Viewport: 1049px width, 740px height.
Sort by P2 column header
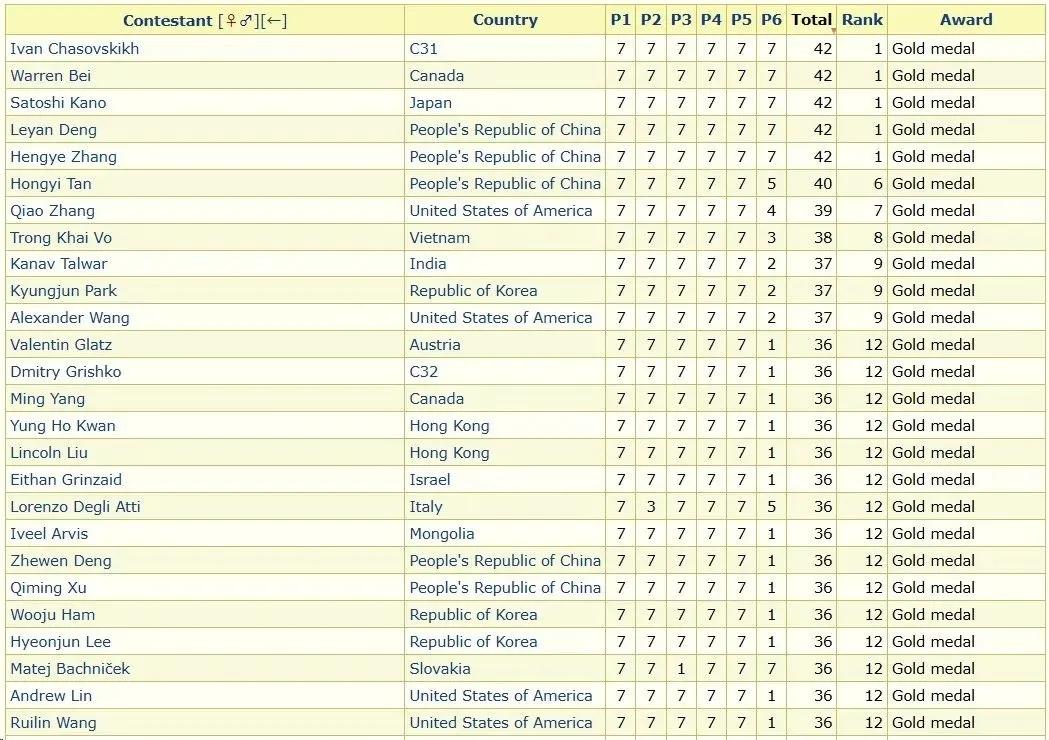[651, 20]
